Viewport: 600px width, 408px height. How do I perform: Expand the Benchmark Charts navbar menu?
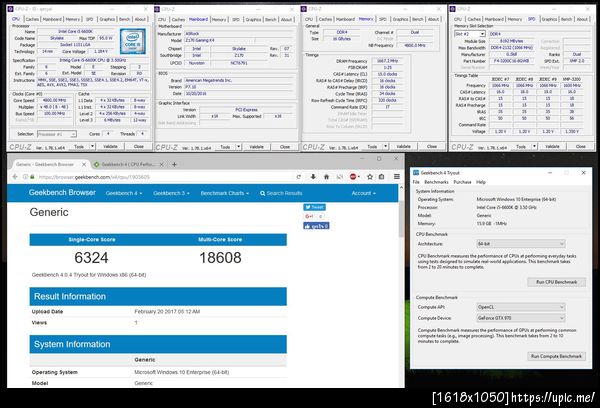click(225, 193)
